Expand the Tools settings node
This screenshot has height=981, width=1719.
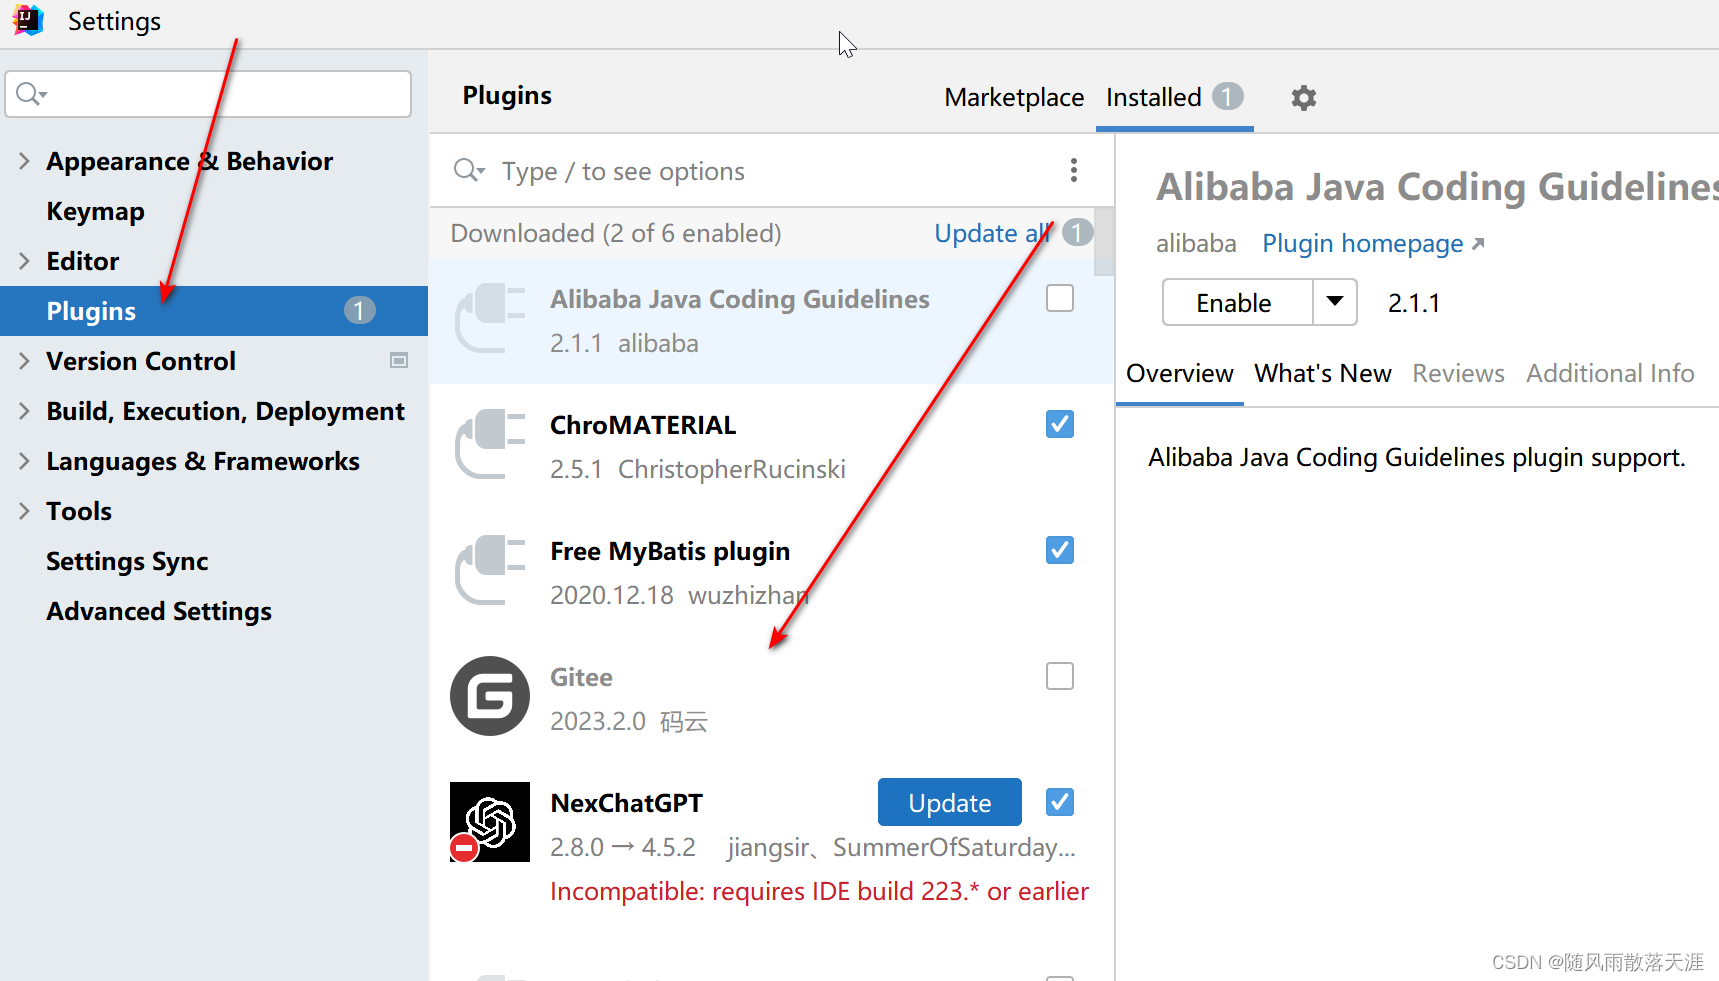click(x=24, y=511)
